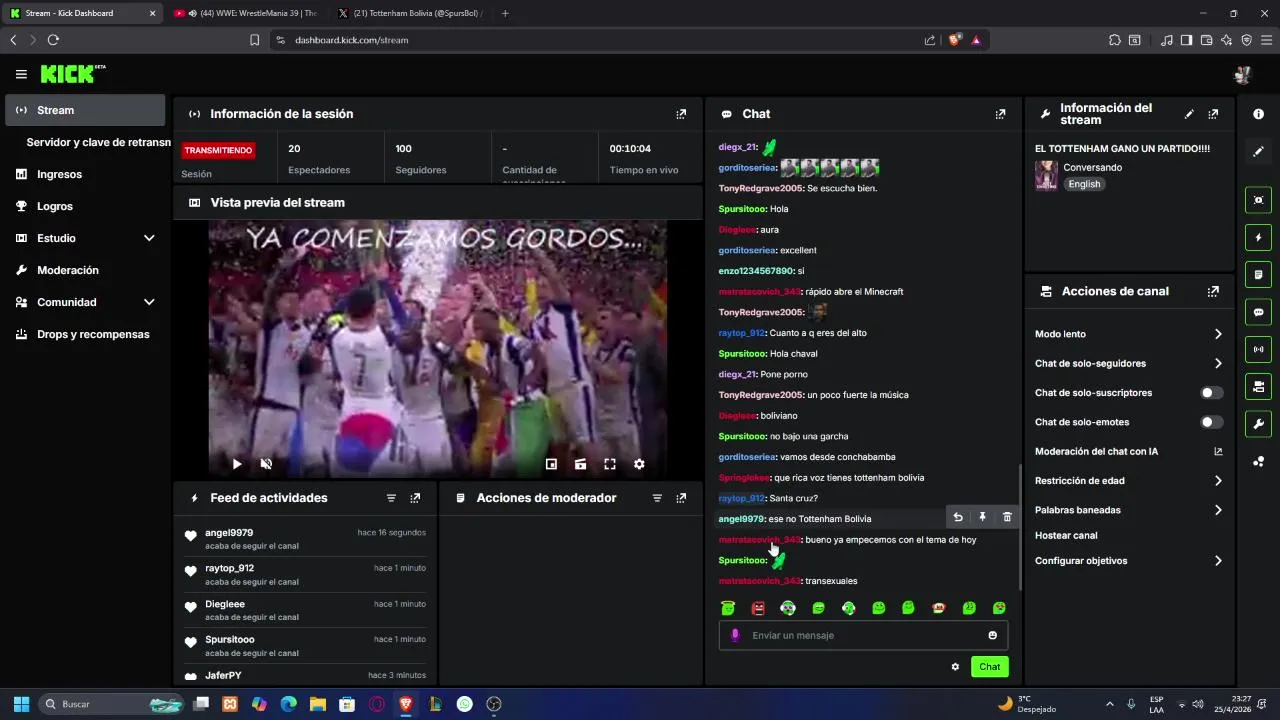Filter the Acciones de moderador list
The width and height of the screenshot is (1280, 720).
coord(657,498)
